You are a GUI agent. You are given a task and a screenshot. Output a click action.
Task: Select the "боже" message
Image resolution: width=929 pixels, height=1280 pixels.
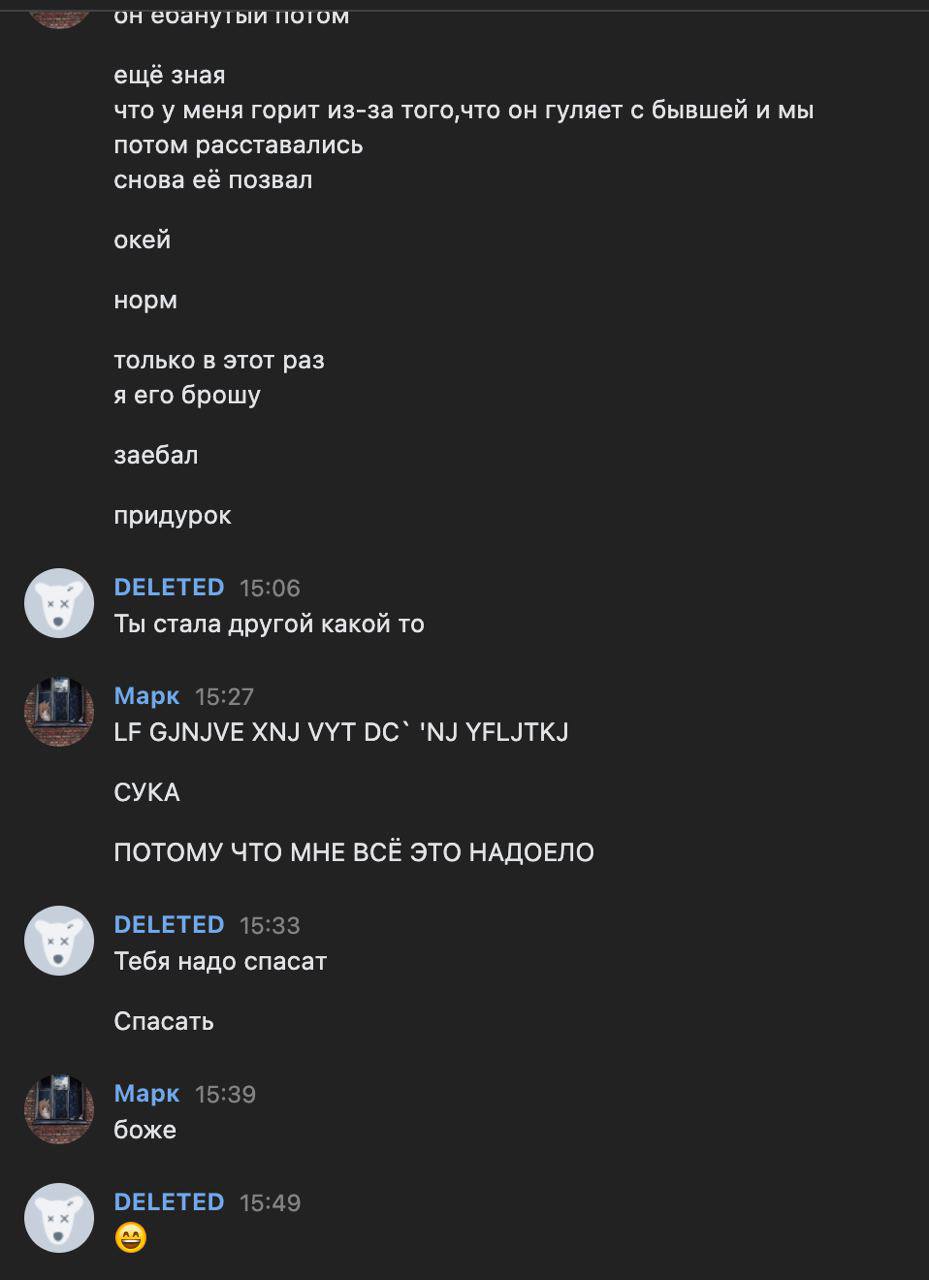point(145,1130)
